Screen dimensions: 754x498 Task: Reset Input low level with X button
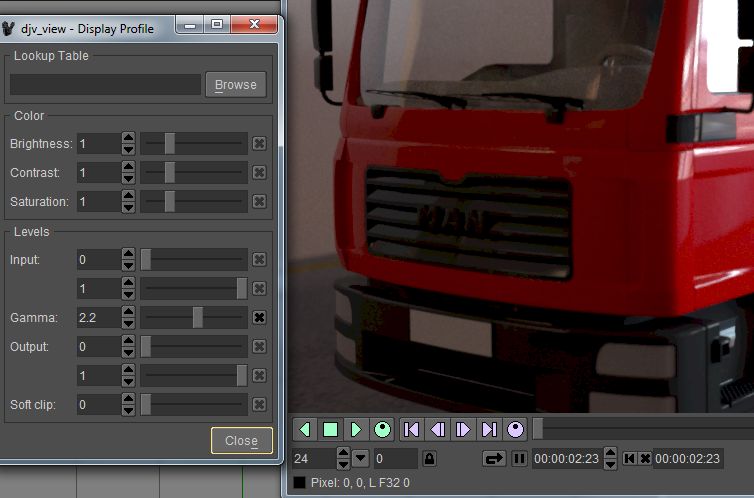[x=259, y=260]
